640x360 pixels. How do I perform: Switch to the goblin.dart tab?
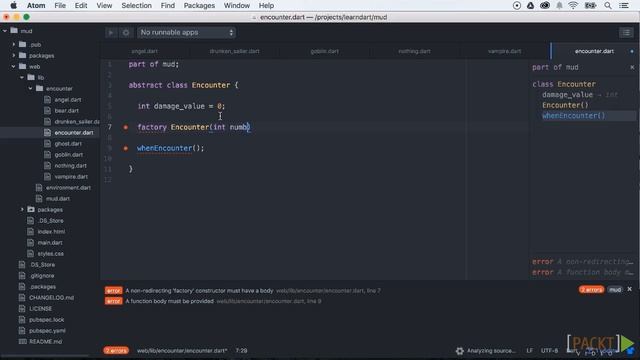click(324, 51)
